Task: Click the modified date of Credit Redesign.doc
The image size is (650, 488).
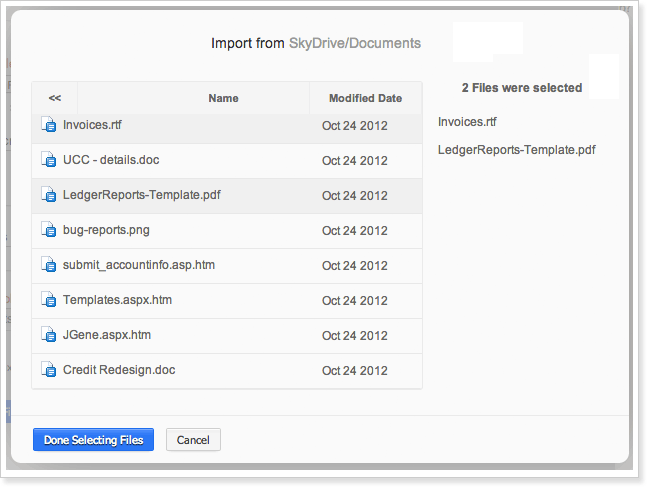Action: click(355, 371)
